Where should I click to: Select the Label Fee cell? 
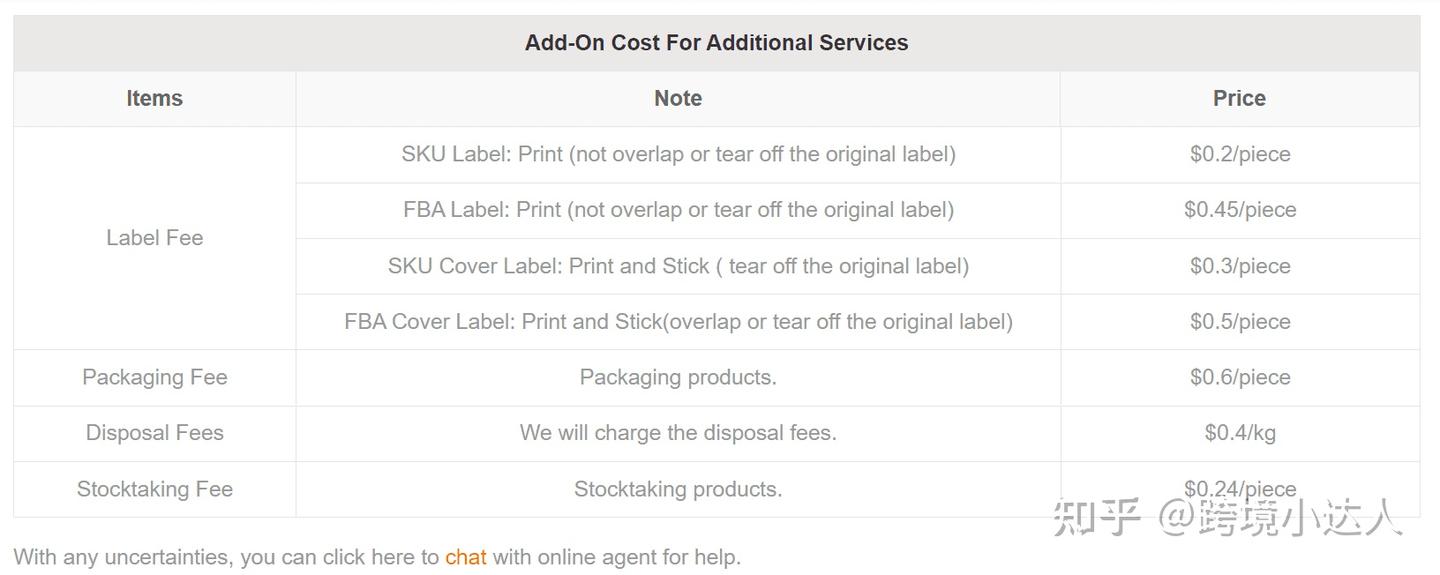coord(154,238)
